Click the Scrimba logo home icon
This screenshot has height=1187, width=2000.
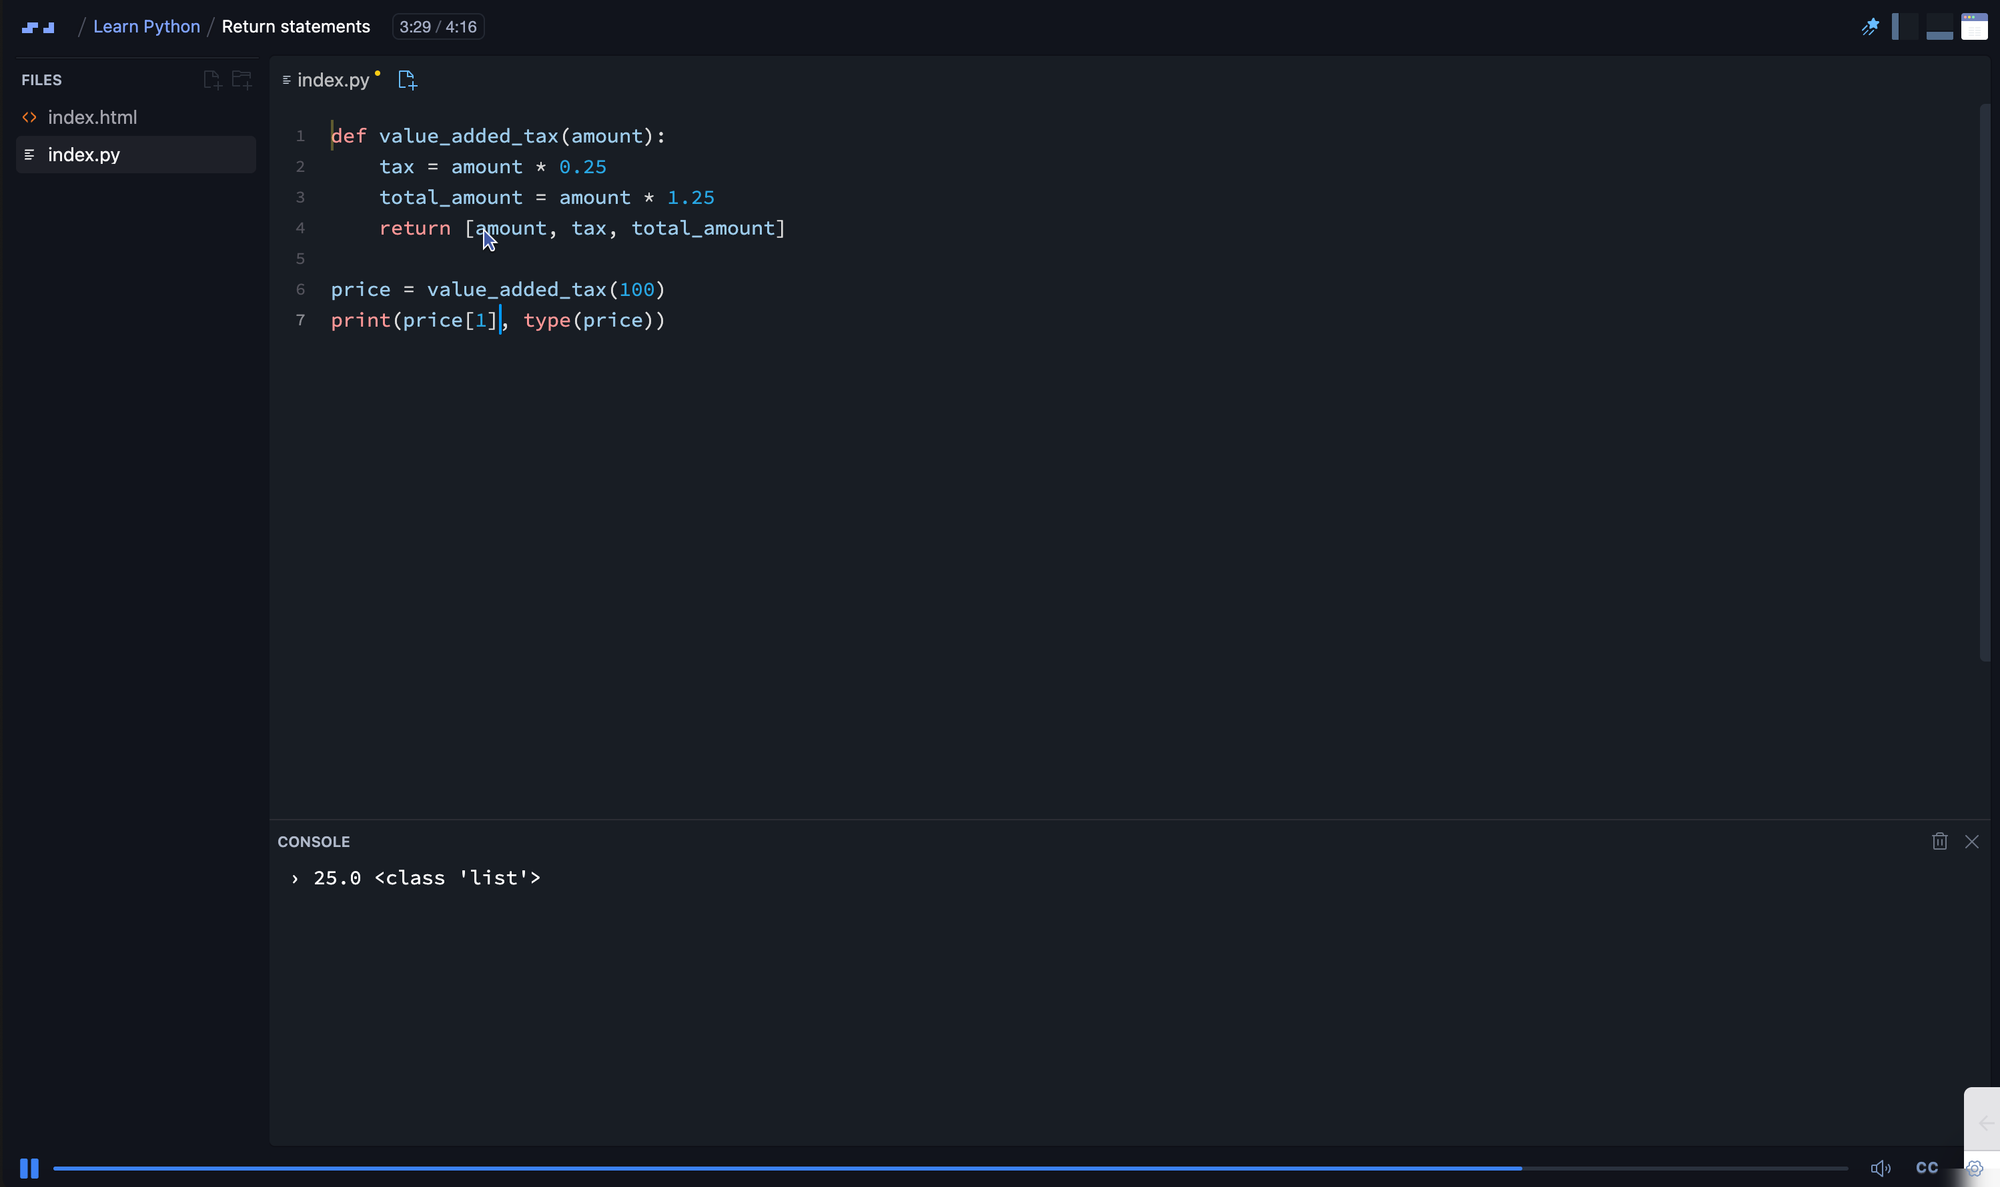[x=38, y=27]
